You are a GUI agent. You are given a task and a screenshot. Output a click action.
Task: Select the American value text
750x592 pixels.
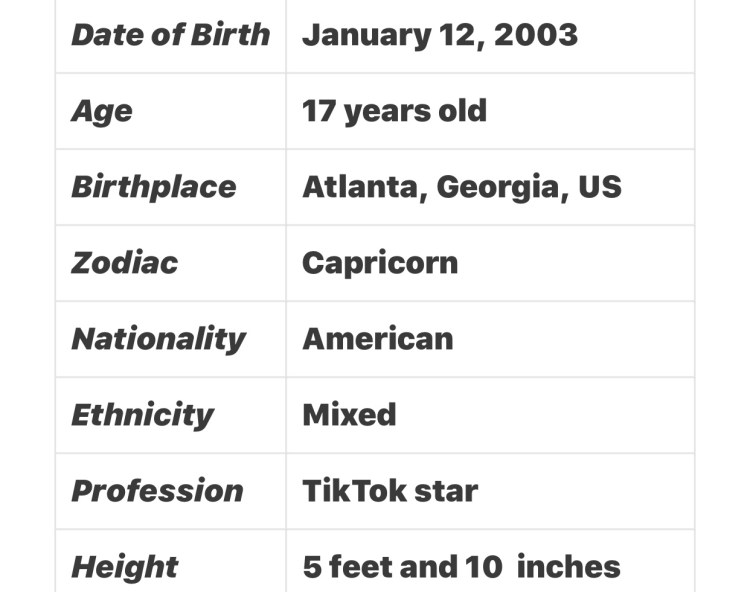pos(377,339)
